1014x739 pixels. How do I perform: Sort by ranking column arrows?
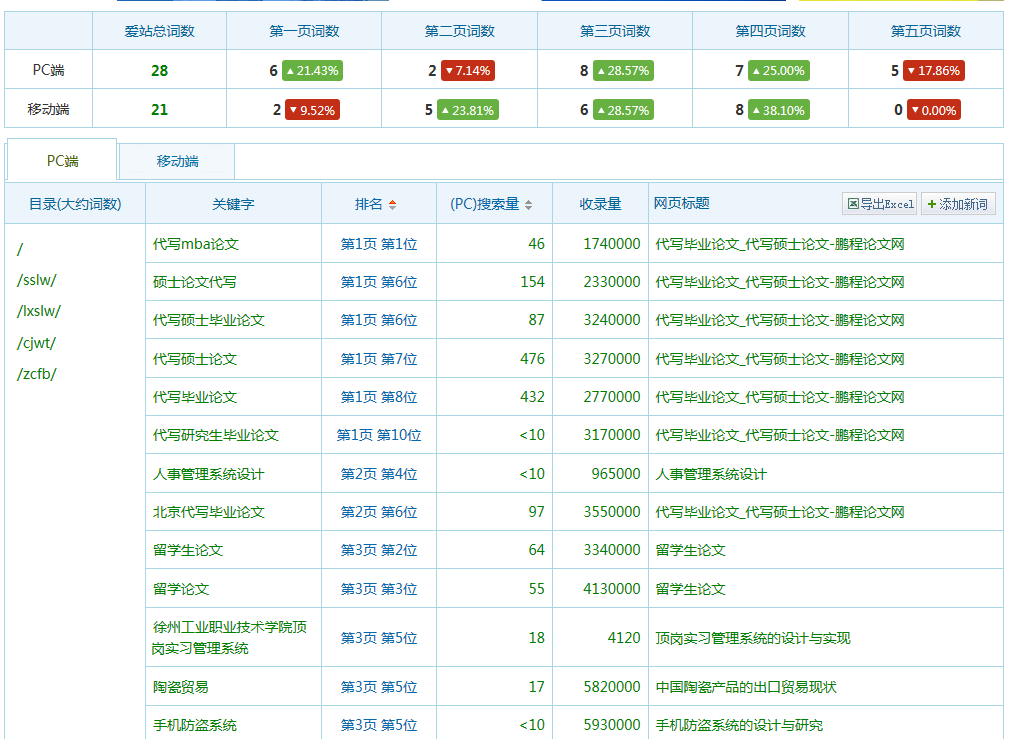[392, 204]
